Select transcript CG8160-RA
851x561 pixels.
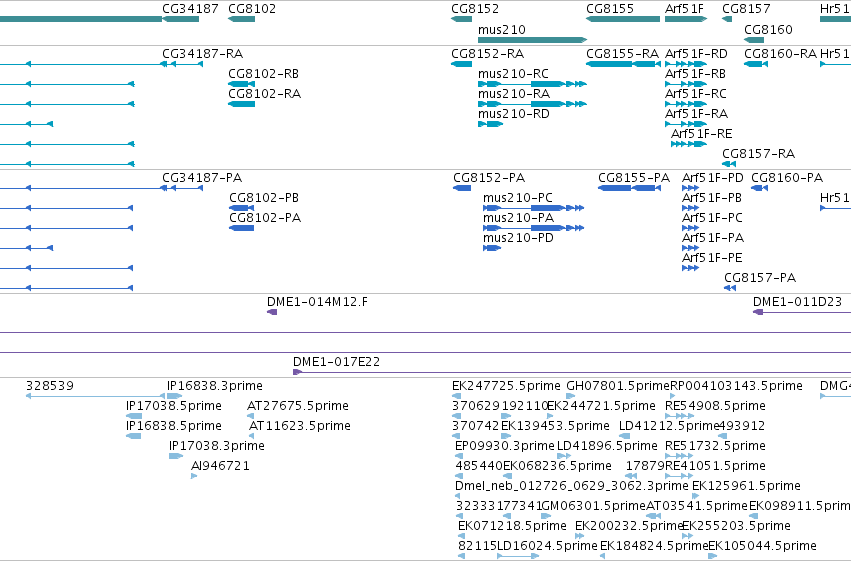click(780, 54)
